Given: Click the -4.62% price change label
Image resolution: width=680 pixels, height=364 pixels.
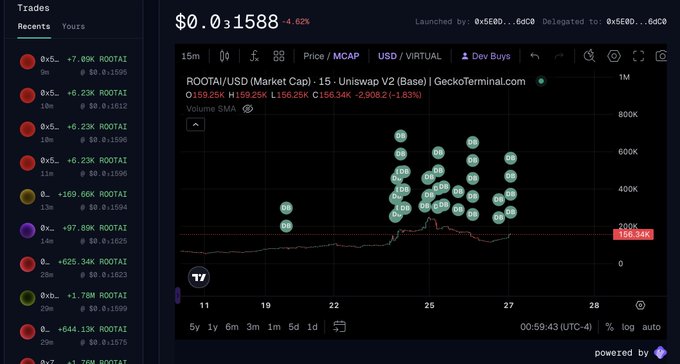Looking at the screenshot, I should (296, 21).
